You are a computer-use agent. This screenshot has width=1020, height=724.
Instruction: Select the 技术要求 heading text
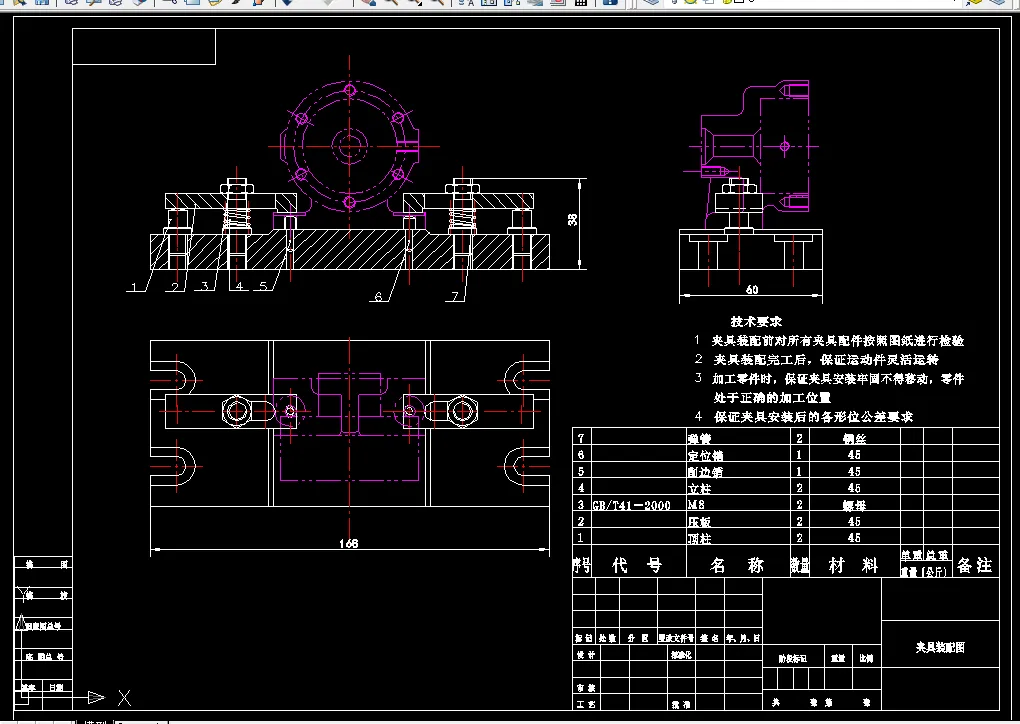point(756,321)
